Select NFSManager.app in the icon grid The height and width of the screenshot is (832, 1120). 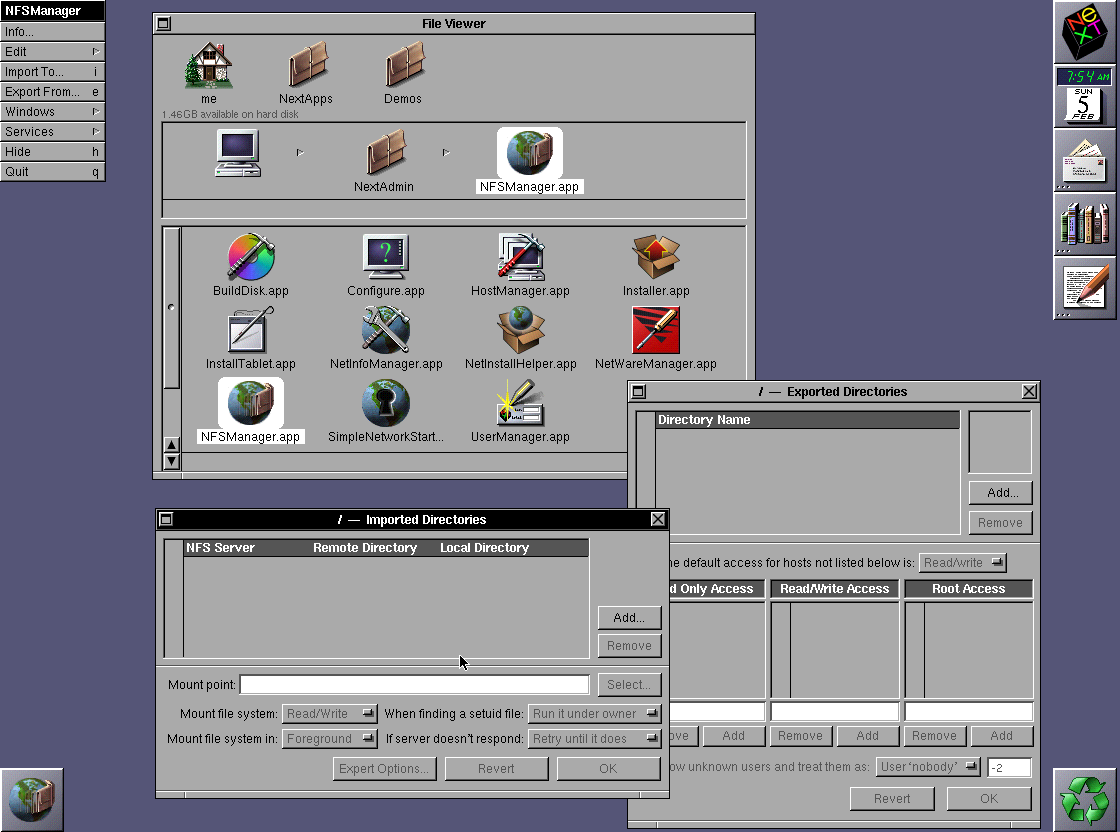251,403
